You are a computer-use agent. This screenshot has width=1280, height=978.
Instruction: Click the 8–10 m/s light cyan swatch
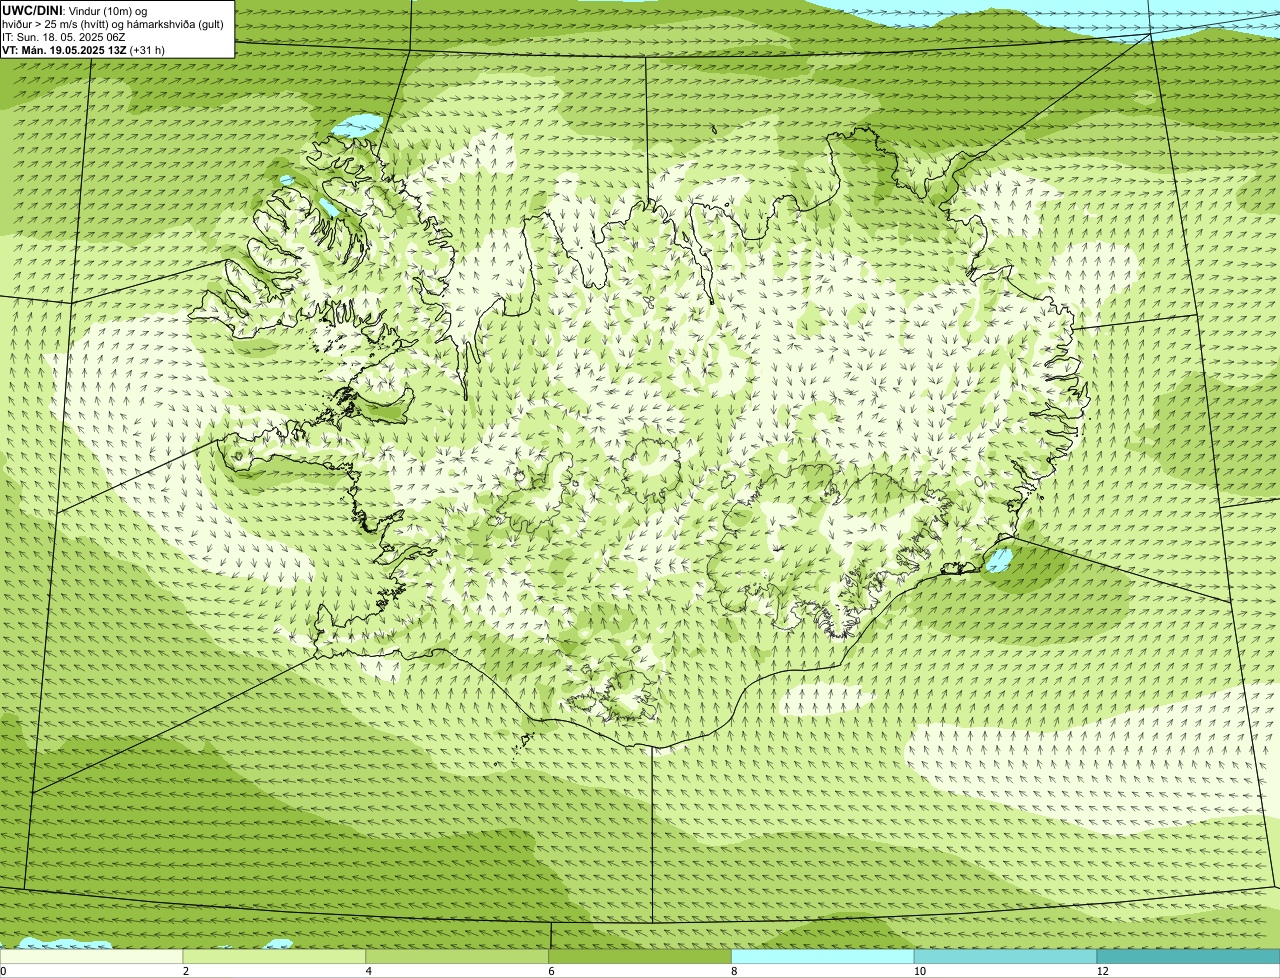pyautogui.click(x=823, y=957)
